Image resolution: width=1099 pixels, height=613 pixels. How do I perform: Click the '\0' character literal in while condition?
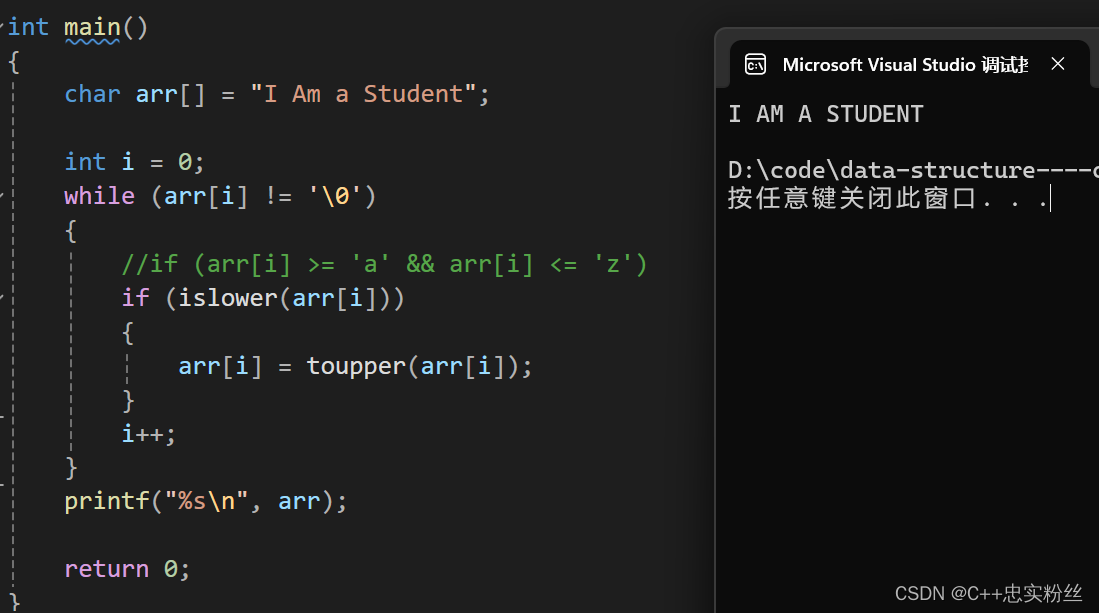(335, 196)
